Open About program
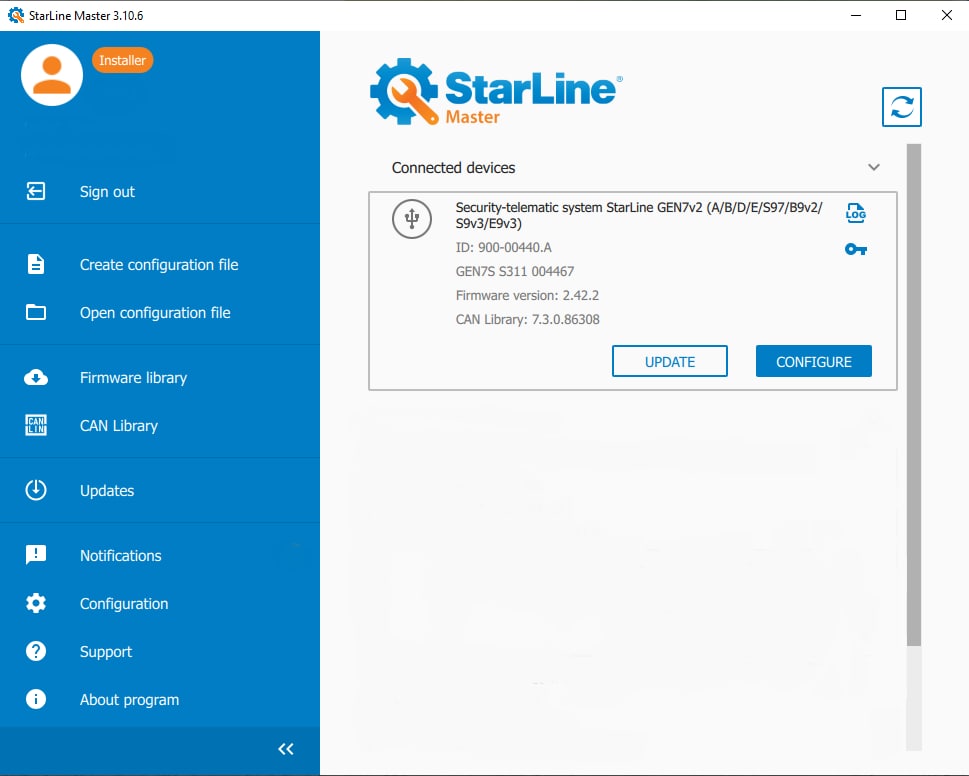 click(129, 700)
